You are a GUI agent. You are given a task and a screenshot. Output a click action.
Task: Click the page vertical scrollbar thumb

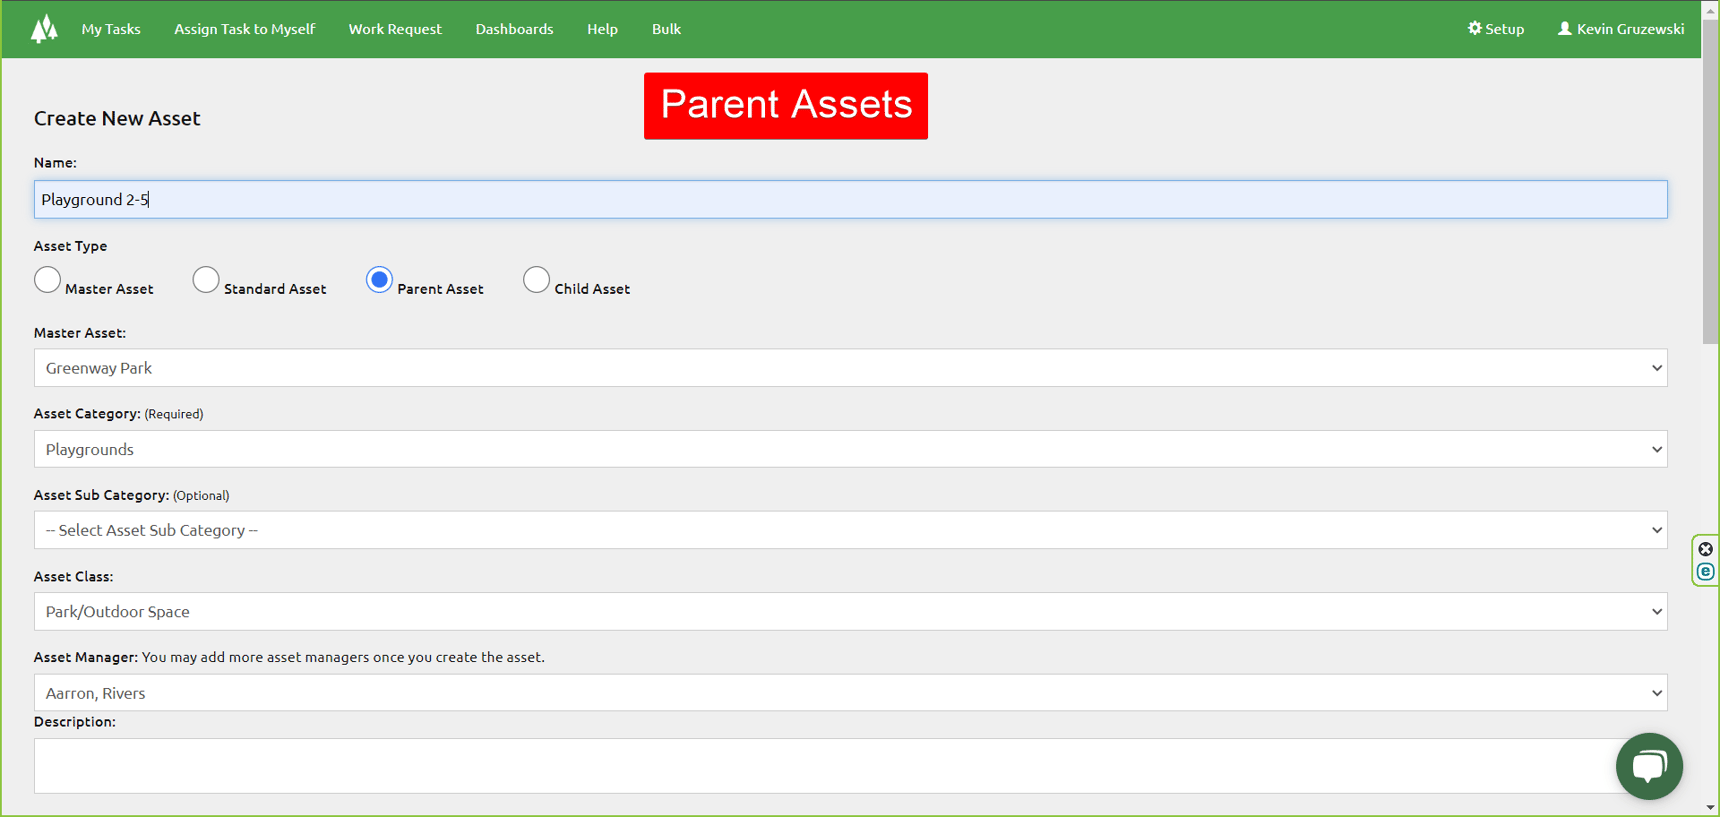pyautogui.click(x=1710, y=182)
